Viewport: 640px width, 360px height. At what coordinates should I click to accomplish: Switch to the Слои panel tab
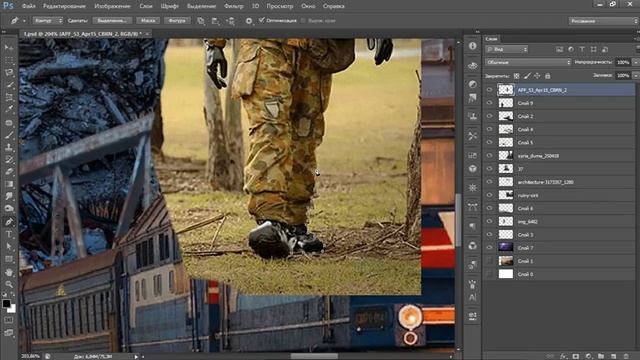pyautogui.click(x=491, y=39)
